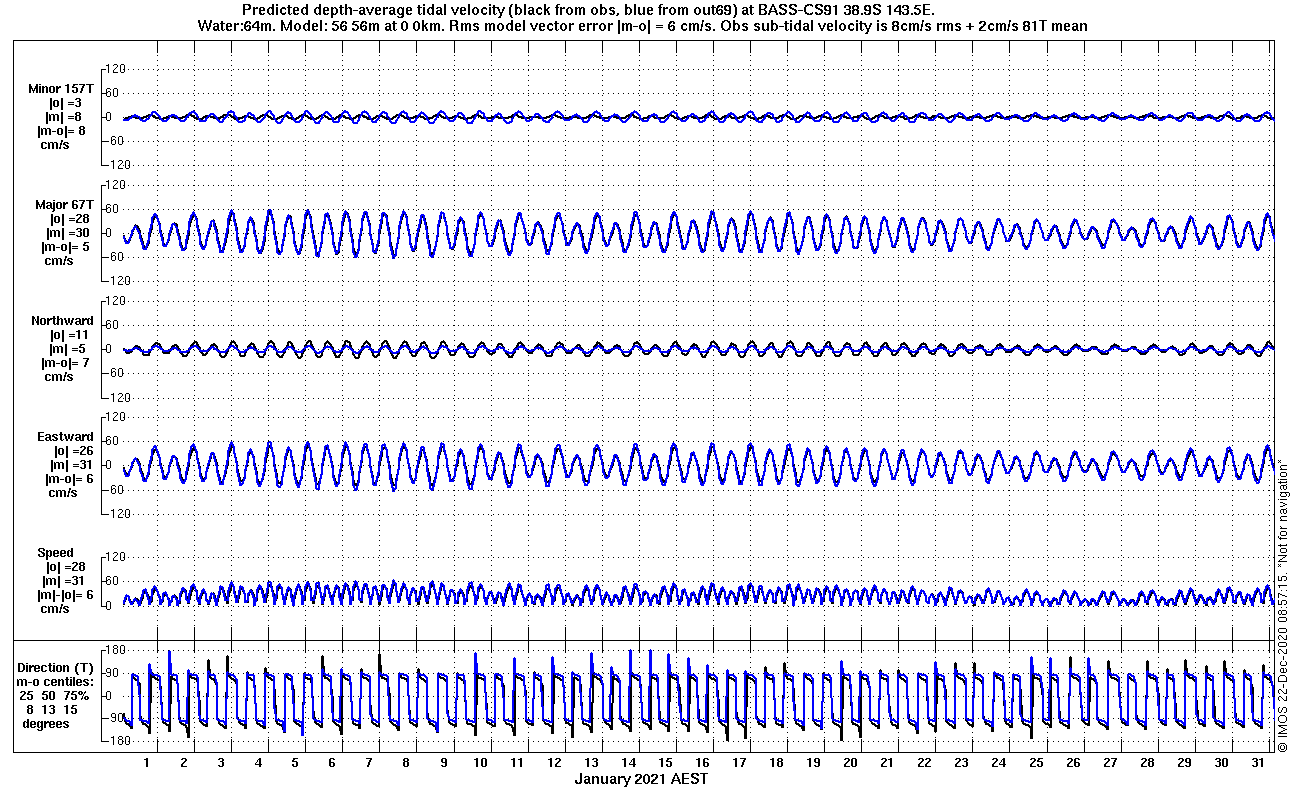Viewport: 1300px width, 800px height.
Task: Select the 'Northward' panel label
Action: click(62, 321)
